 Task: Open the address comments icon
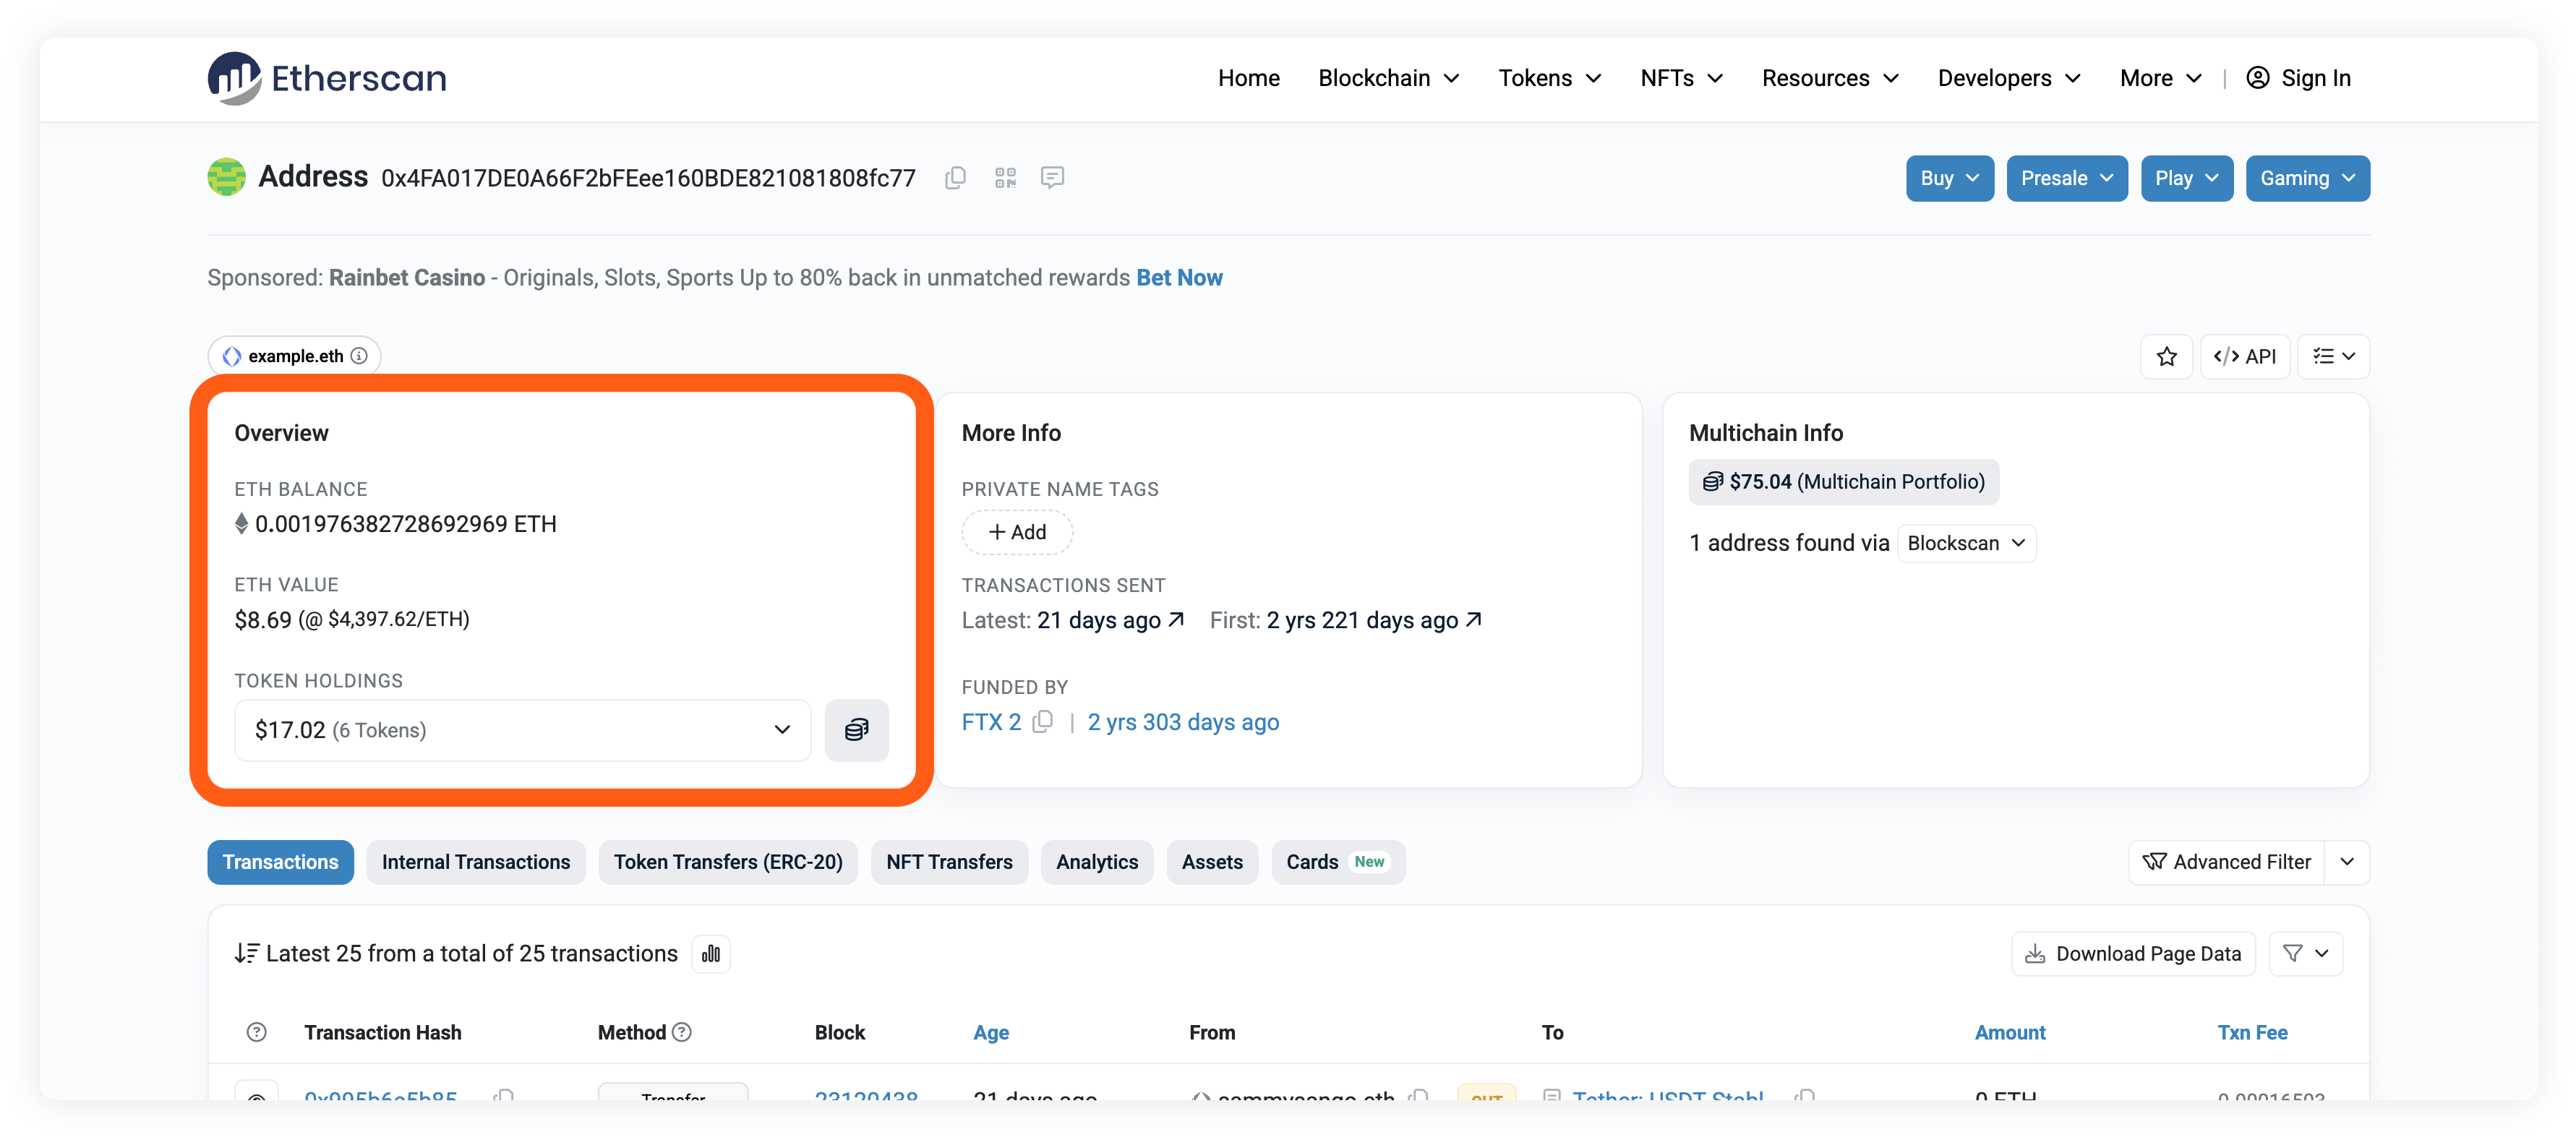point(1052,178)
